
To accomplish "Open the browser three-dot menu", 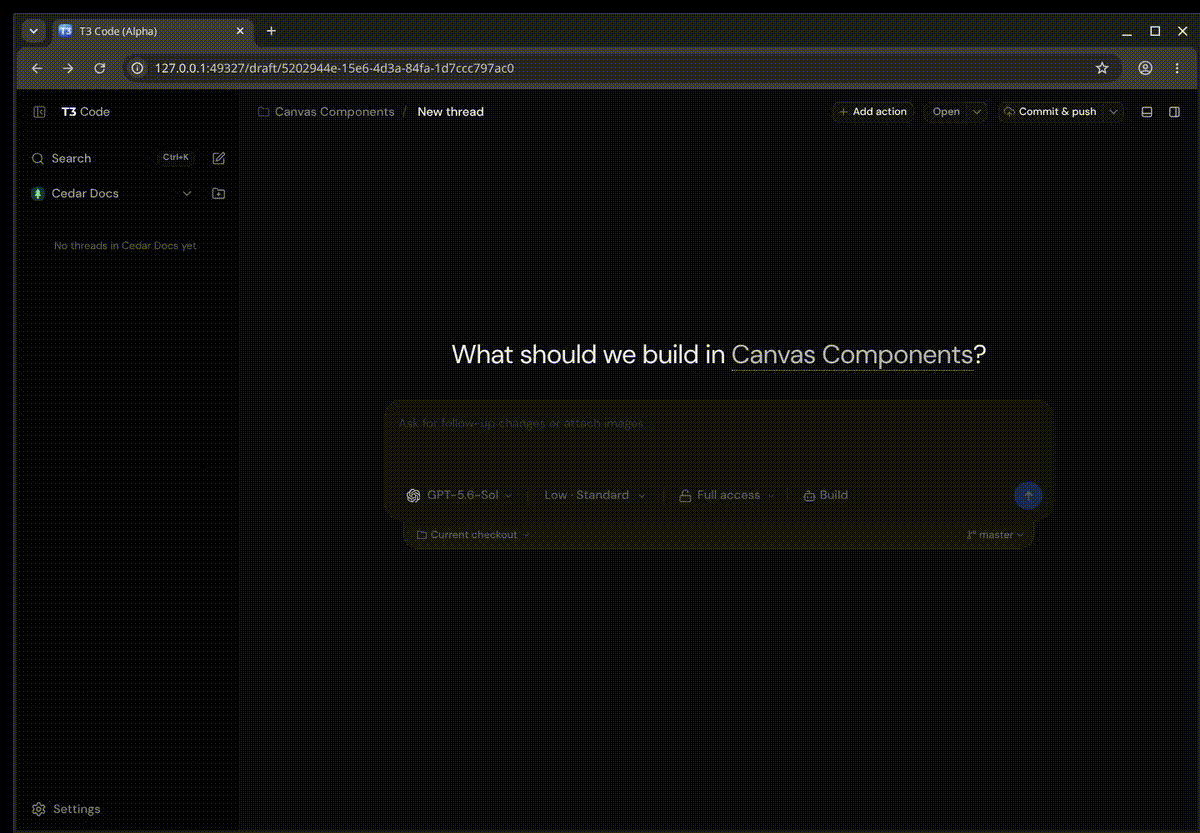I will [x=1176, y=68].
